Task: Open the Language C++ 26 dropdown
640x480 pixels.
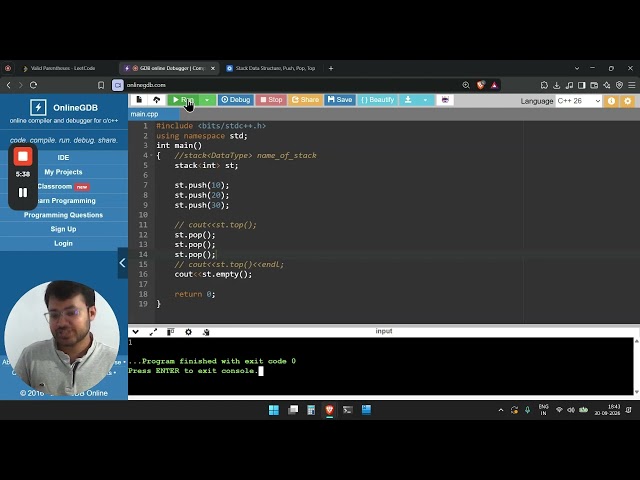Action: click(579, 101)
